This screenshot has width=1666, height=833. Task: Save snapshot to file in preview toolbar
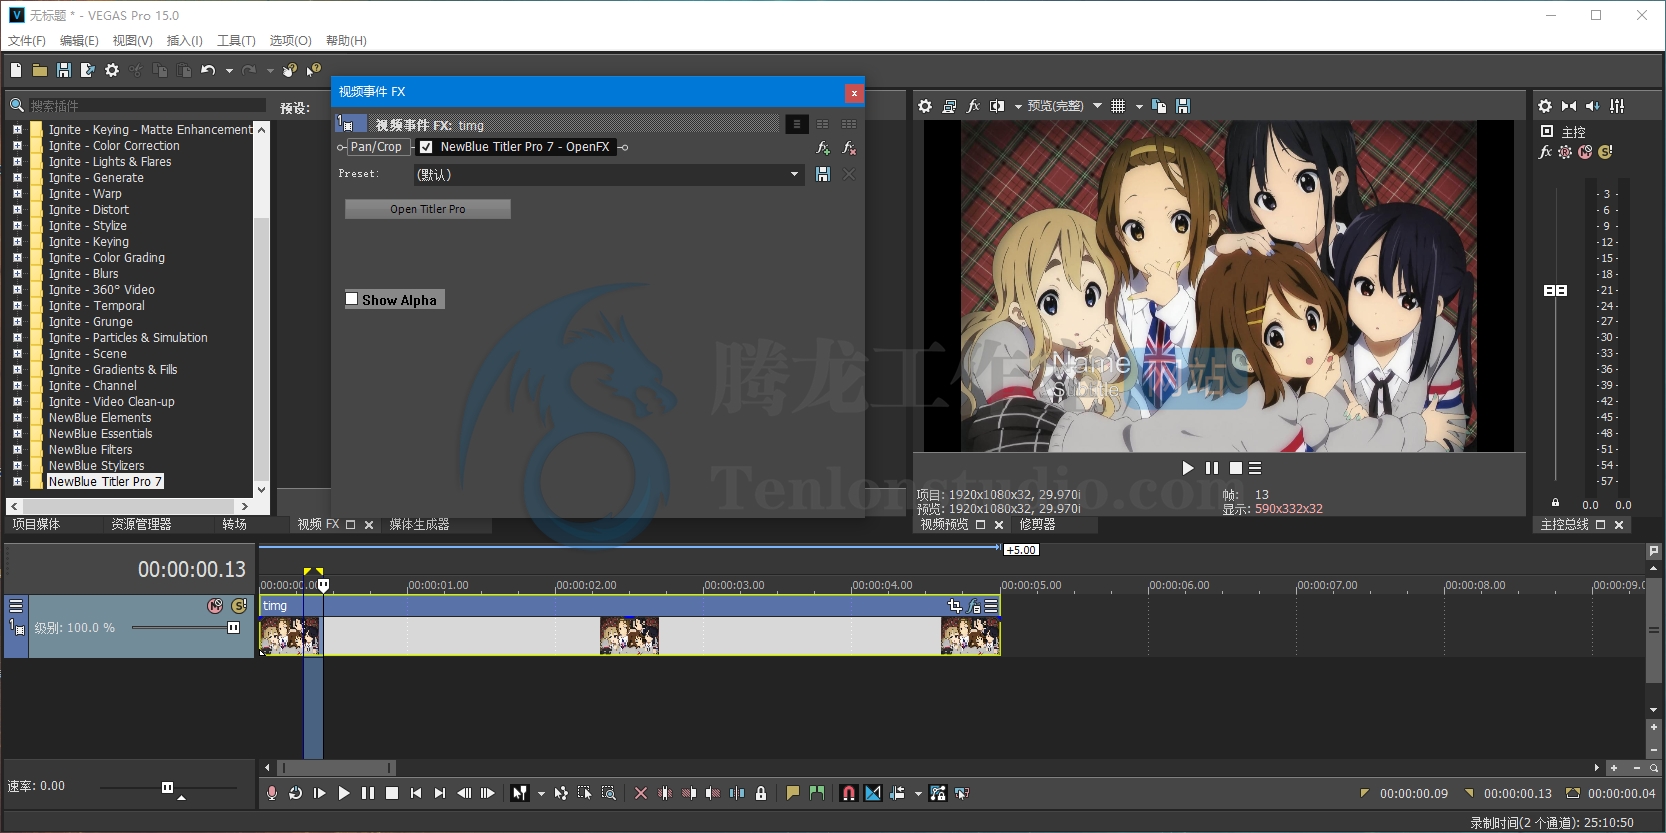tap(1183, 106)
